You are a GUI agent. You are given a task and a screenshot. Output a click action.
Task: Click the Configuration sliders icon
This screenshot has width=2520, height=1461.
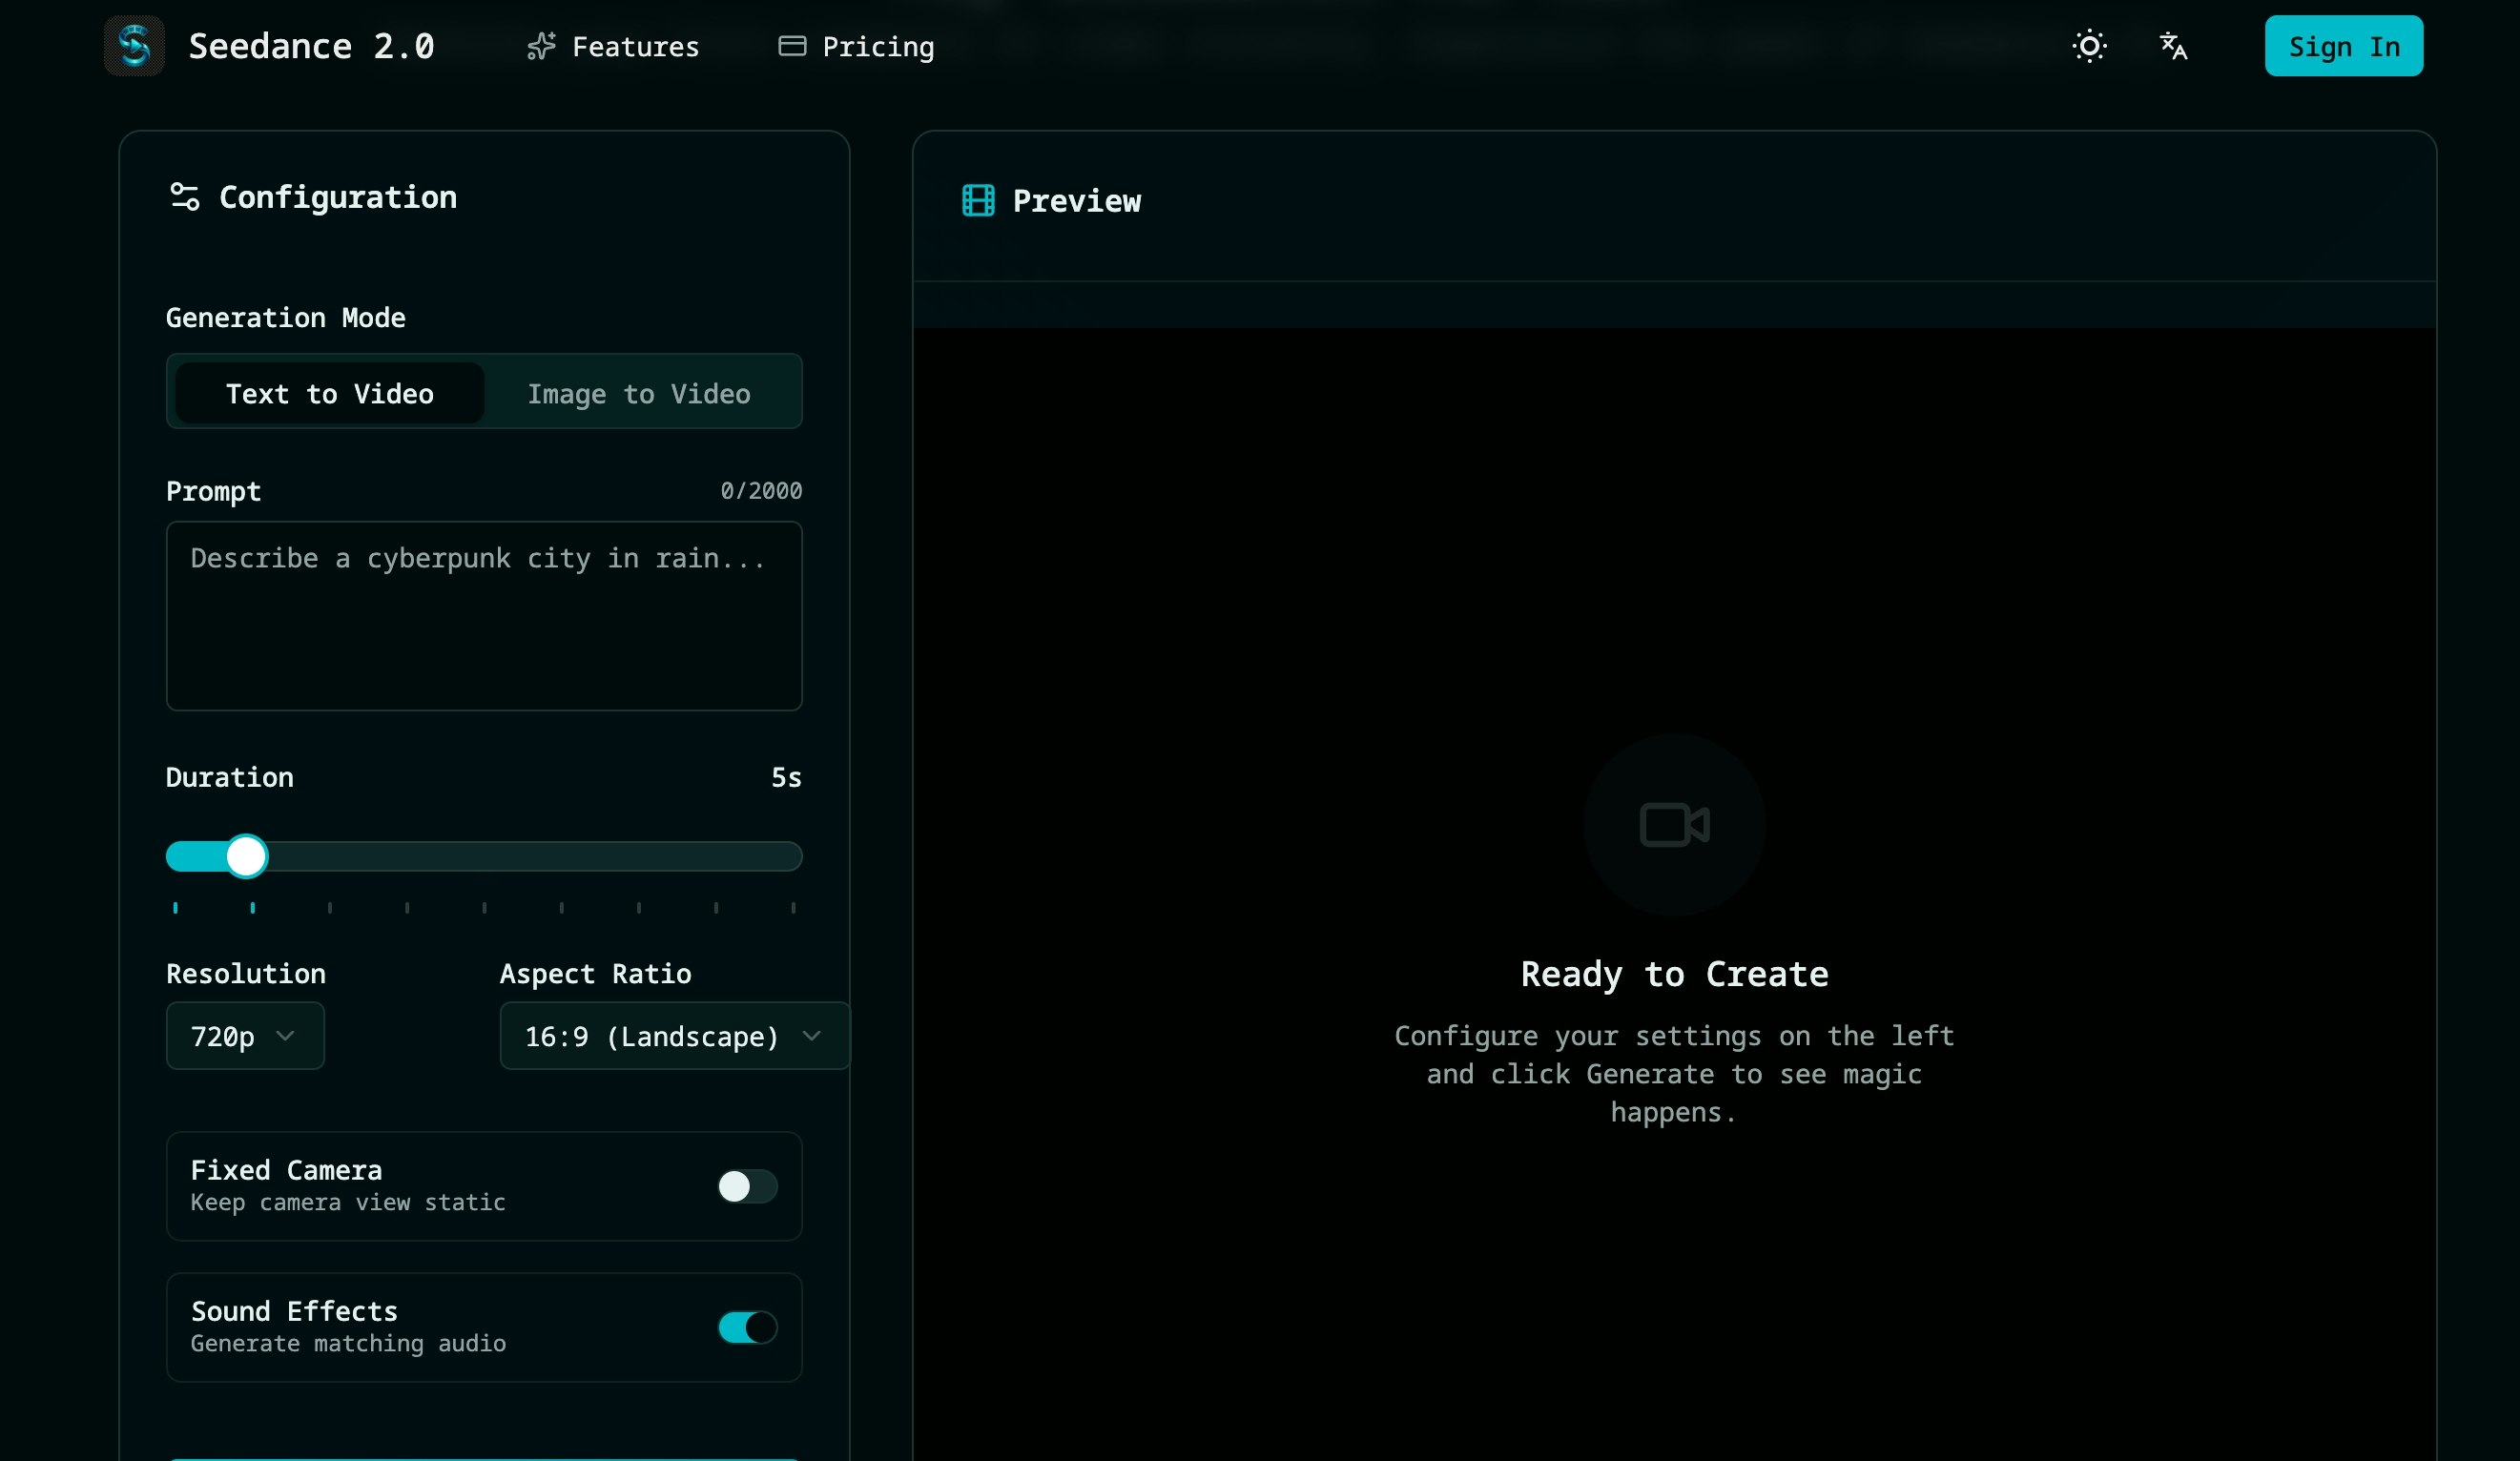coord(183,196)
